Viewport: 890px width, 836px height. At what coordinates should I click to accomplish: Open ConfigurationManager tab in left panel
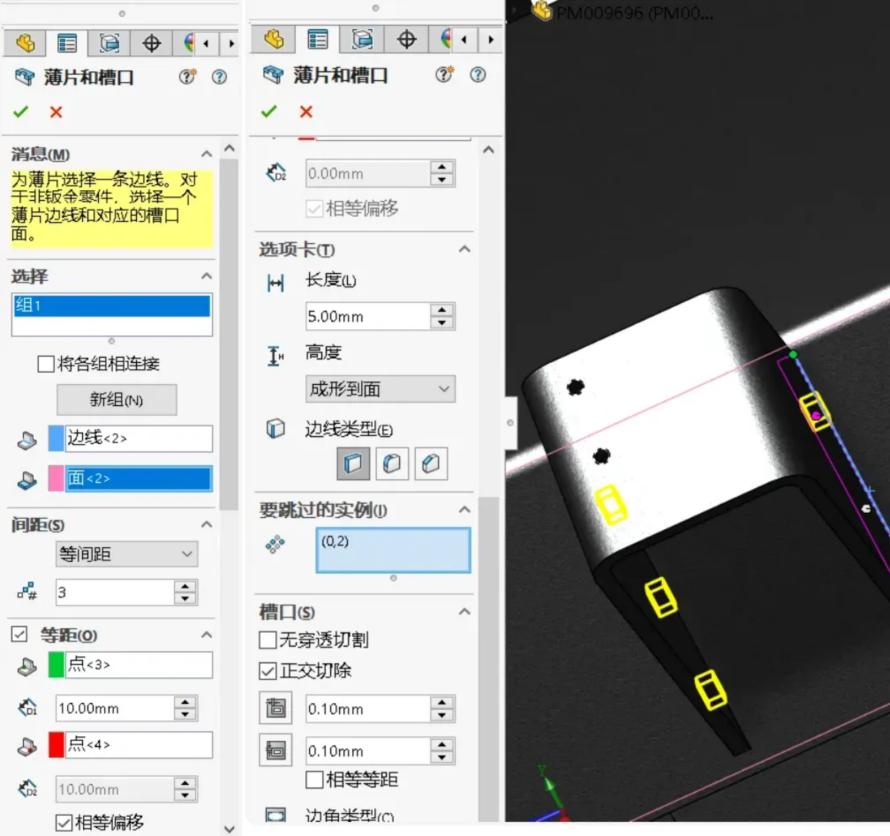click(x=109, y=43)
